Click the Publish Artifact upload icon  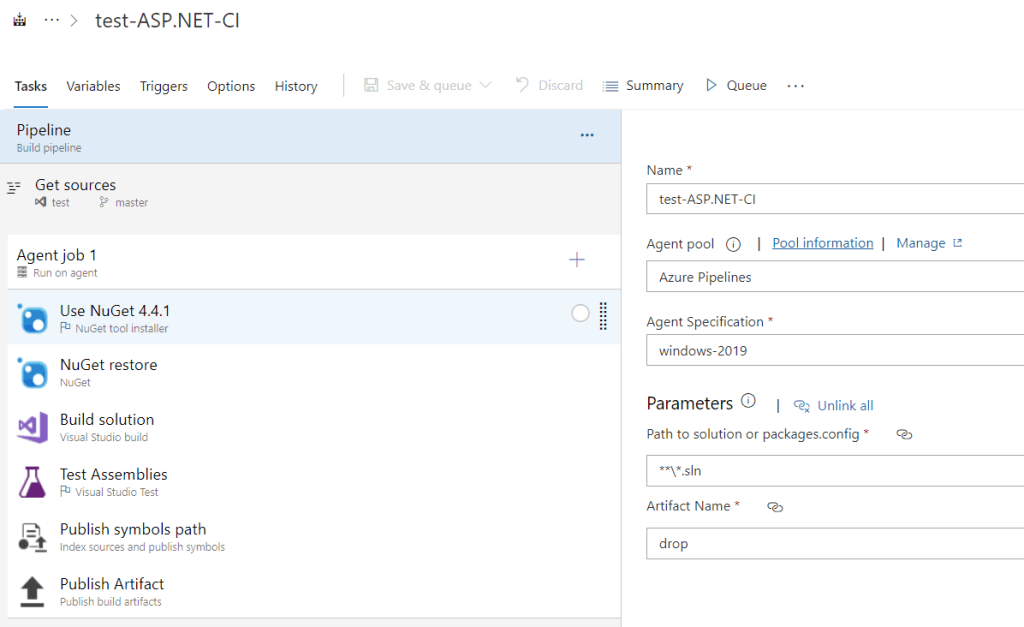[32, 592]
